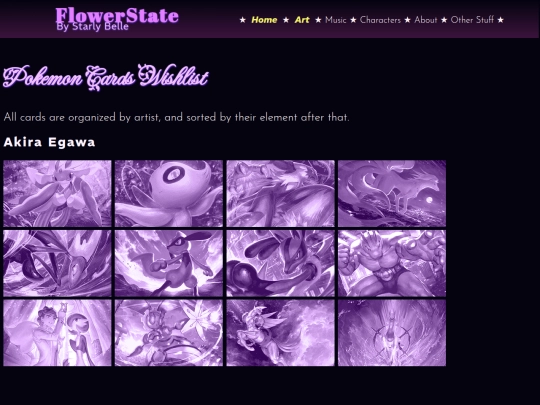Visit the Characters page
Image resolution: width=540 pixels, height=405 pixels.
click(x=380, y=20)
